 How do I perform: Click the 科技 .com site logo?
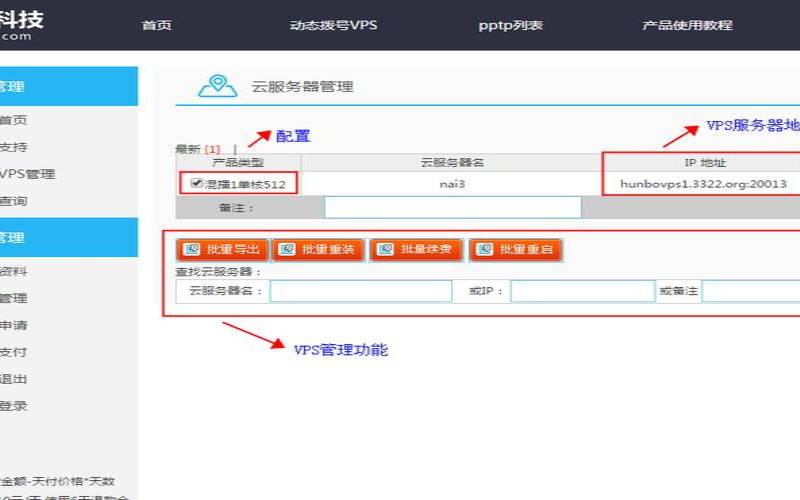(x=21, y=25)
